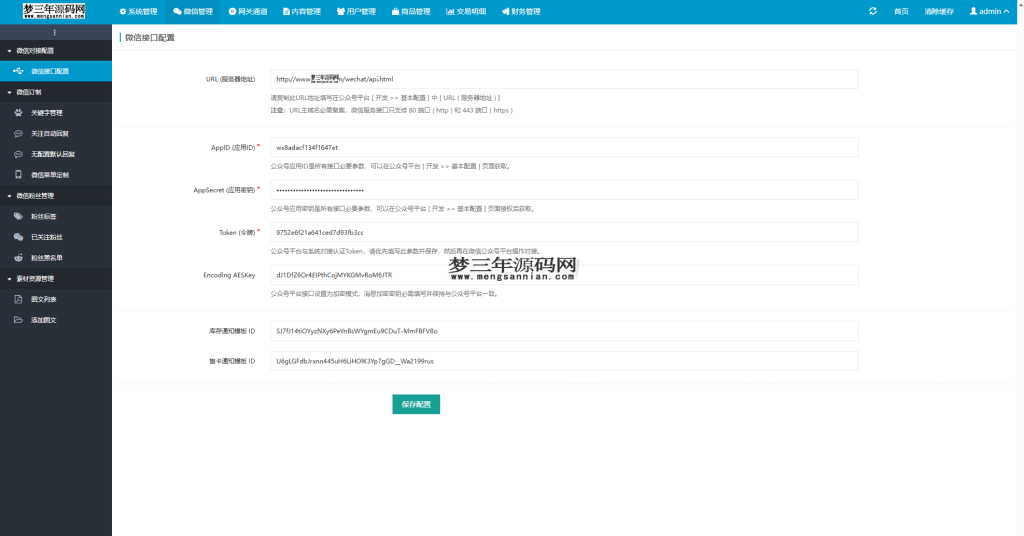Click the hint text mentioning 80 端口 and 443 端口
Image resolution: width=1024 pixels, height=536 pixels.
click(392, 110)
